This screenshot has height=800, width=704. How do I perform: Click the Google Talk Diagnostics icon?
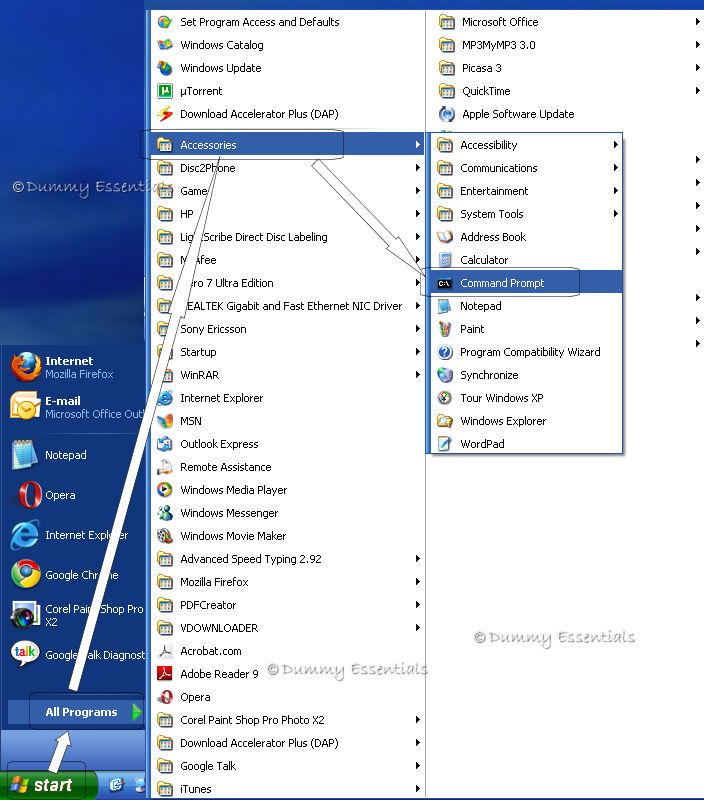[x=26, y=654]
